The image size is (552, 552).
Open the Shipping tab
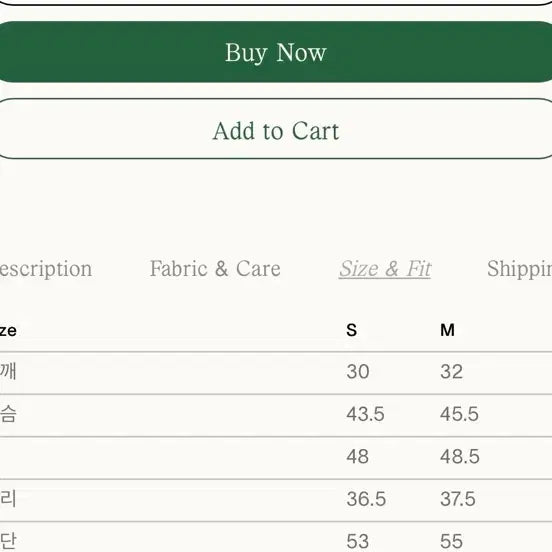[x=520, y=269]
